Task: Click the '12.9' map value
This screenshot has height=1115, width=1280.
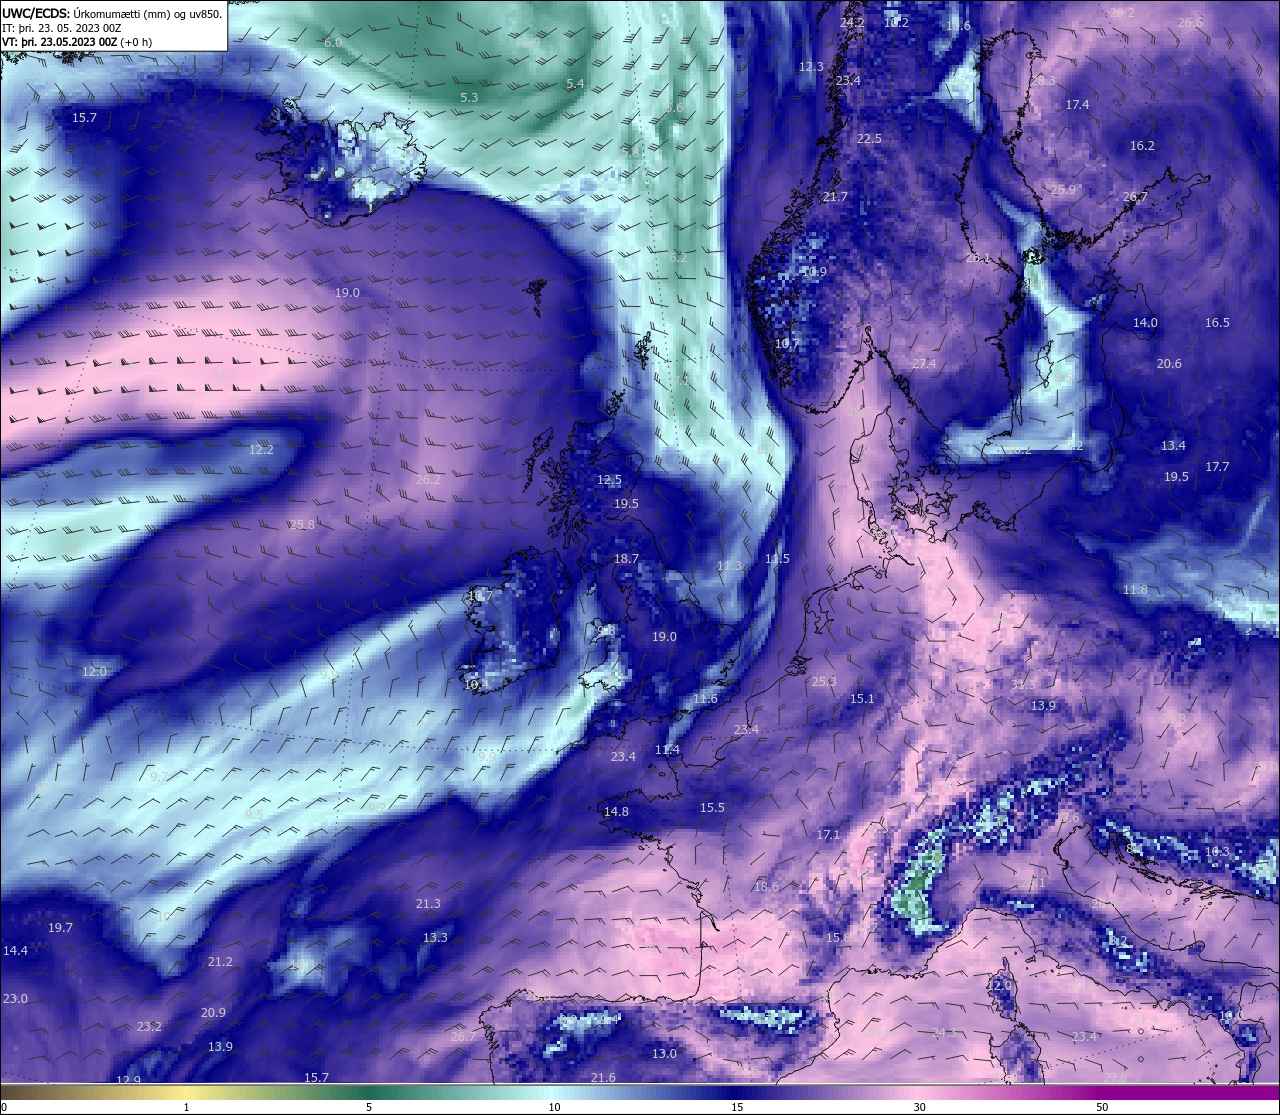Action: click(x=128, y=1081)
